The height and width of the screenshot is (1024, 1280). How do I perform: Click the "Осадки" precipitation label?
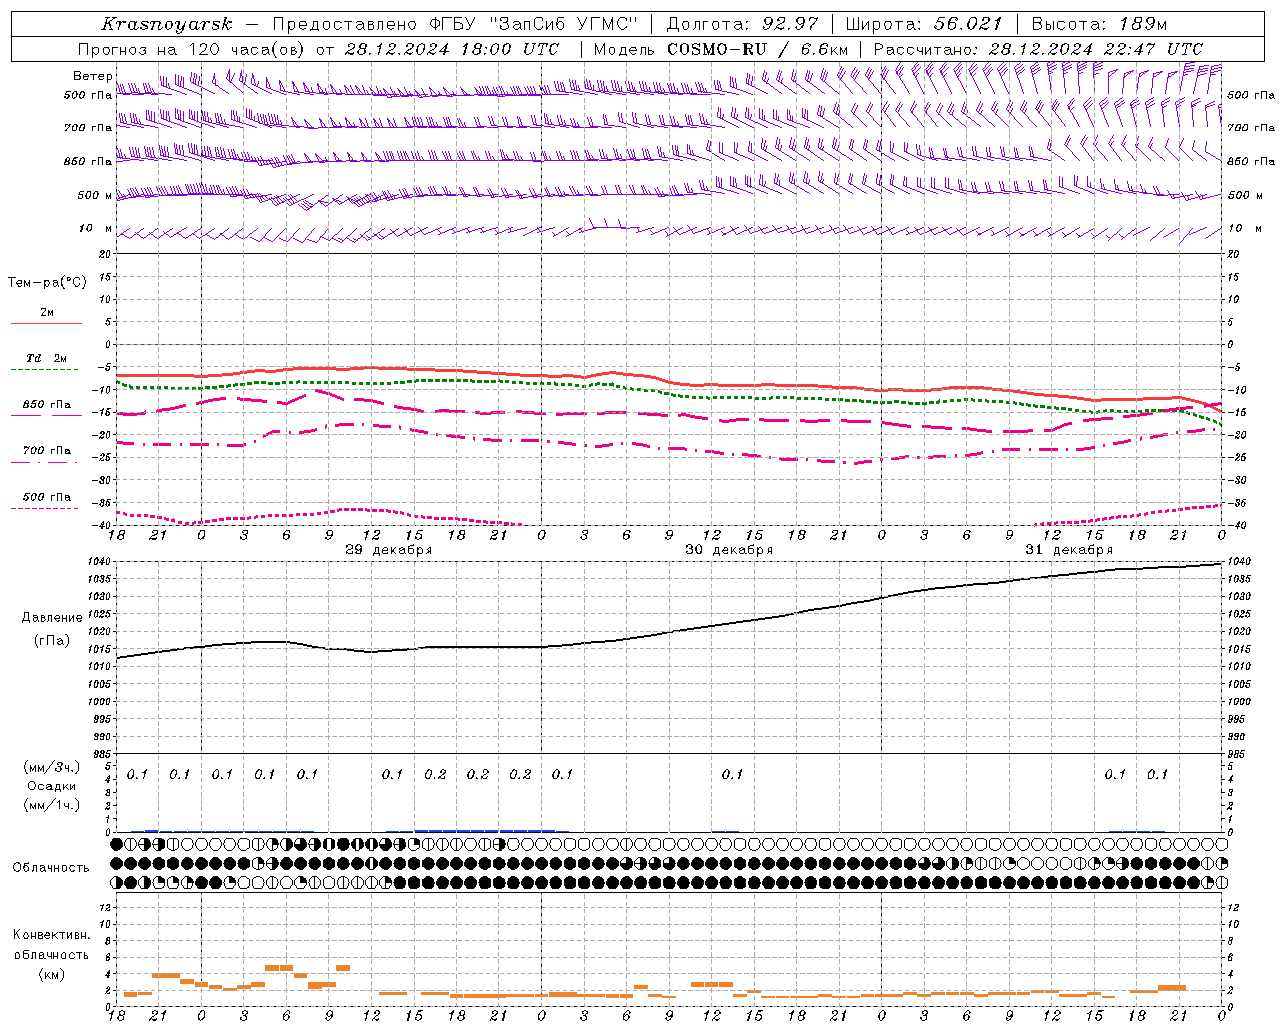52,786
